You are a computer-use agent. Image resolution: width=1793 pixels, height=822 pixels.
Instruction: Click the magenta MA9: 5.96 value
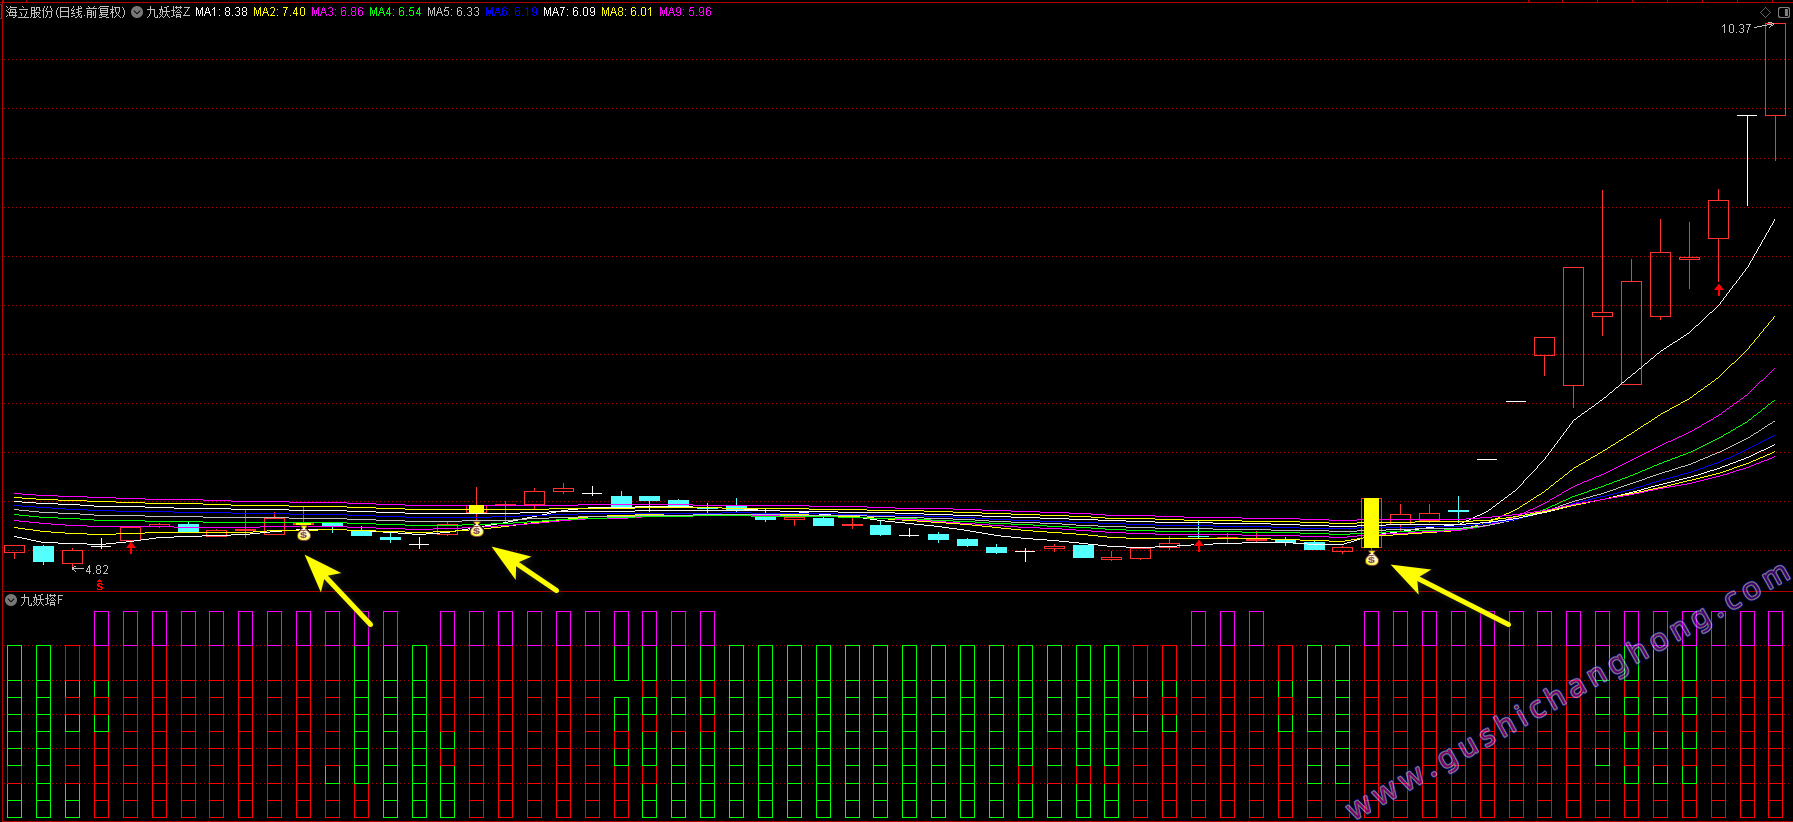pyautogui.click(x=685, y=12)
